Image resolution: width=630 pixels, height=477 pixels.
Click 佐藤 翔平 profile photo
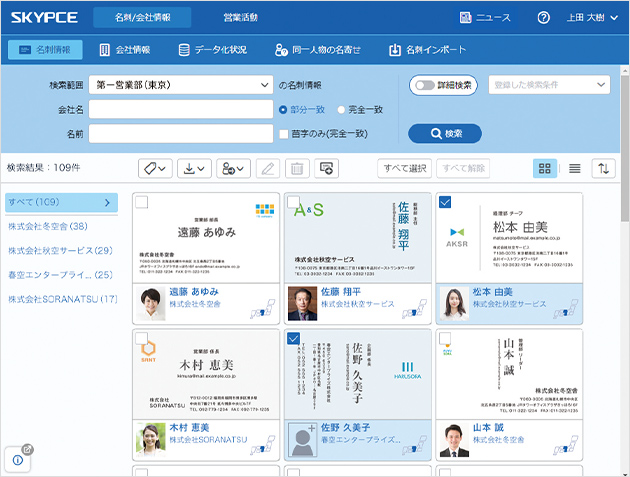[x=303, y=303]
